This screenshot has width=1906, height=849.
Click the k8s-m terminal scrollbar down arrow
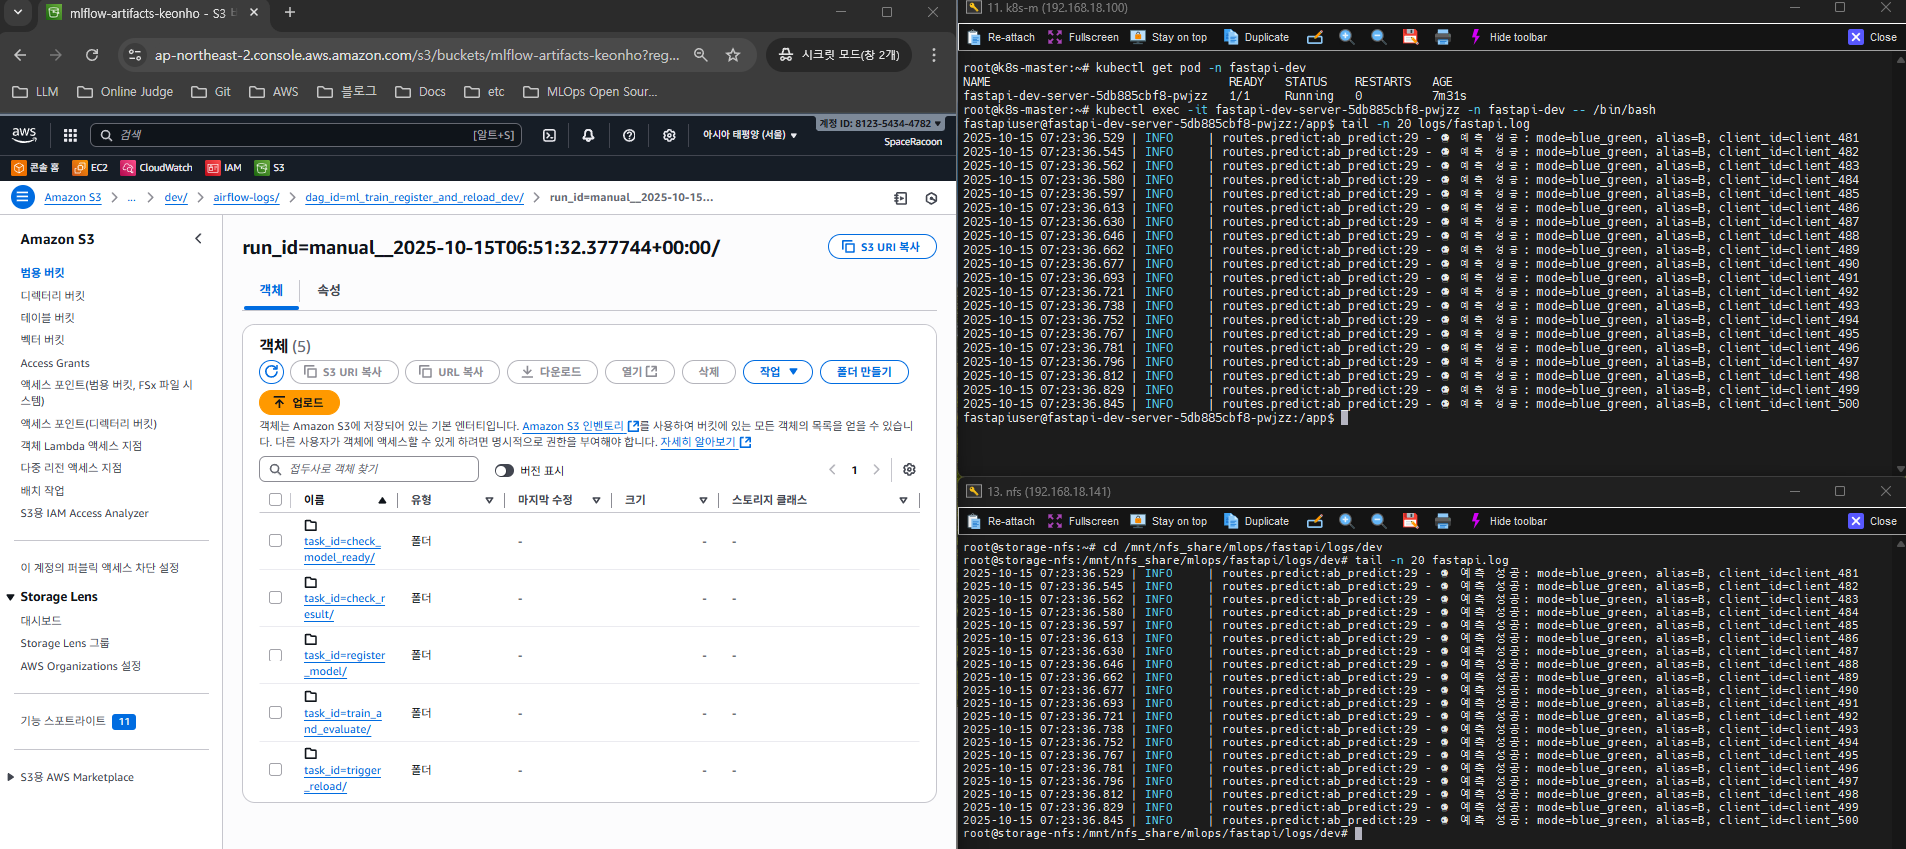click(x=1900, y=469)
